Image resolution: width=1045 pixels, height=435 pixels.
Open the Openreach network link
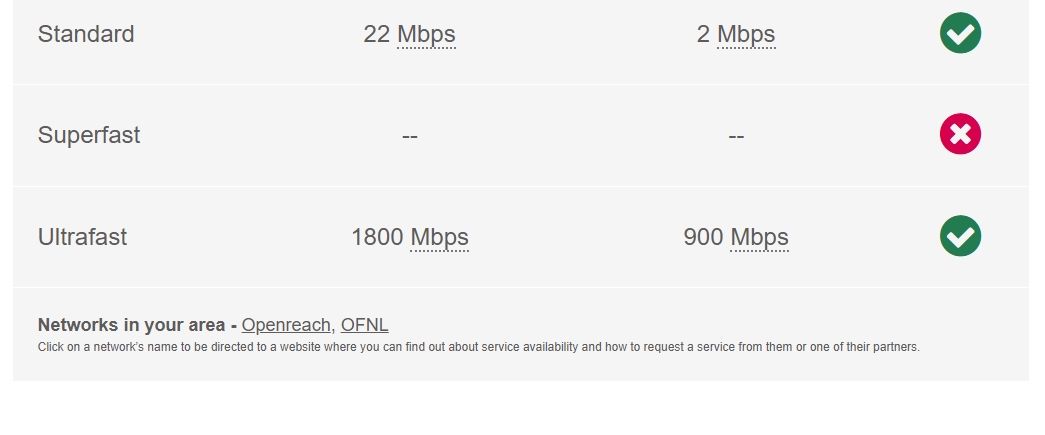tap(286, 325)
